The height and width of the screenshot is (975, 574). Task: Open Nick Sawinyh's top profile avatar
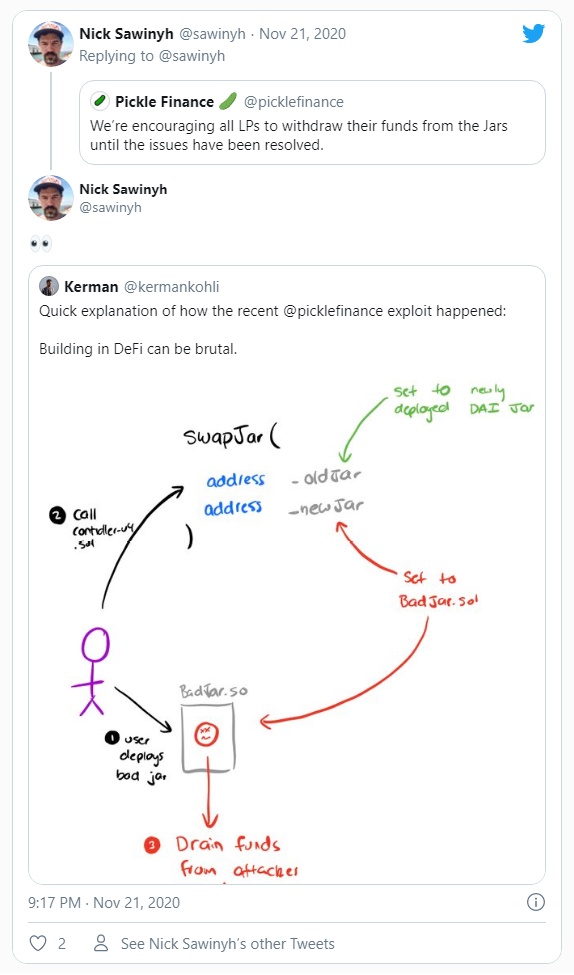[51, 44]
